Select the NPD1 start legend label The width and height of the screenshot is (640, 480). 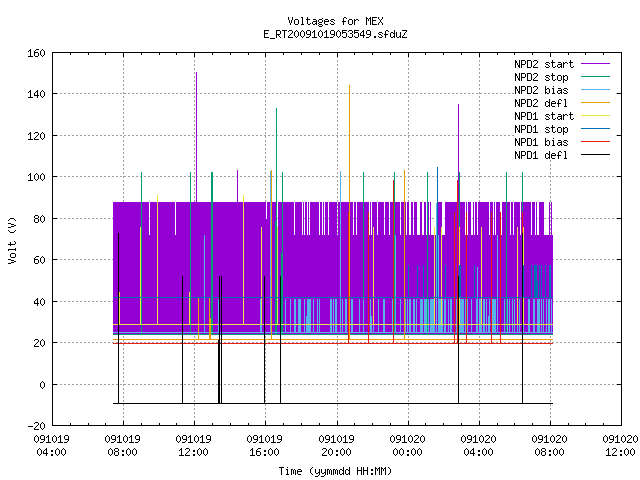point(544,116)
